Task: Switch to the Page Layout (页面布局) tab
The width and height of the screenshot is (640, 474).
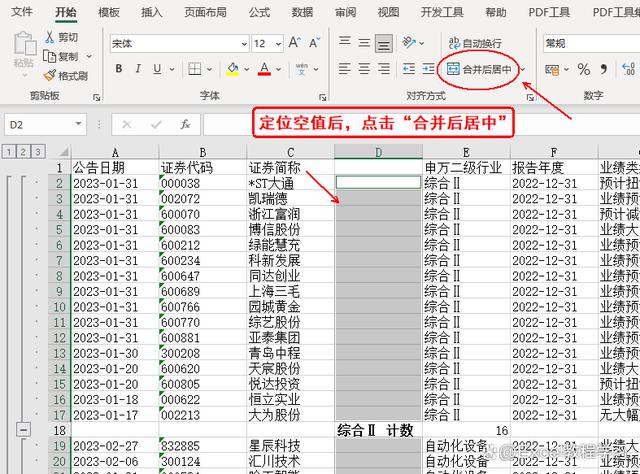Action: [205, 12]
